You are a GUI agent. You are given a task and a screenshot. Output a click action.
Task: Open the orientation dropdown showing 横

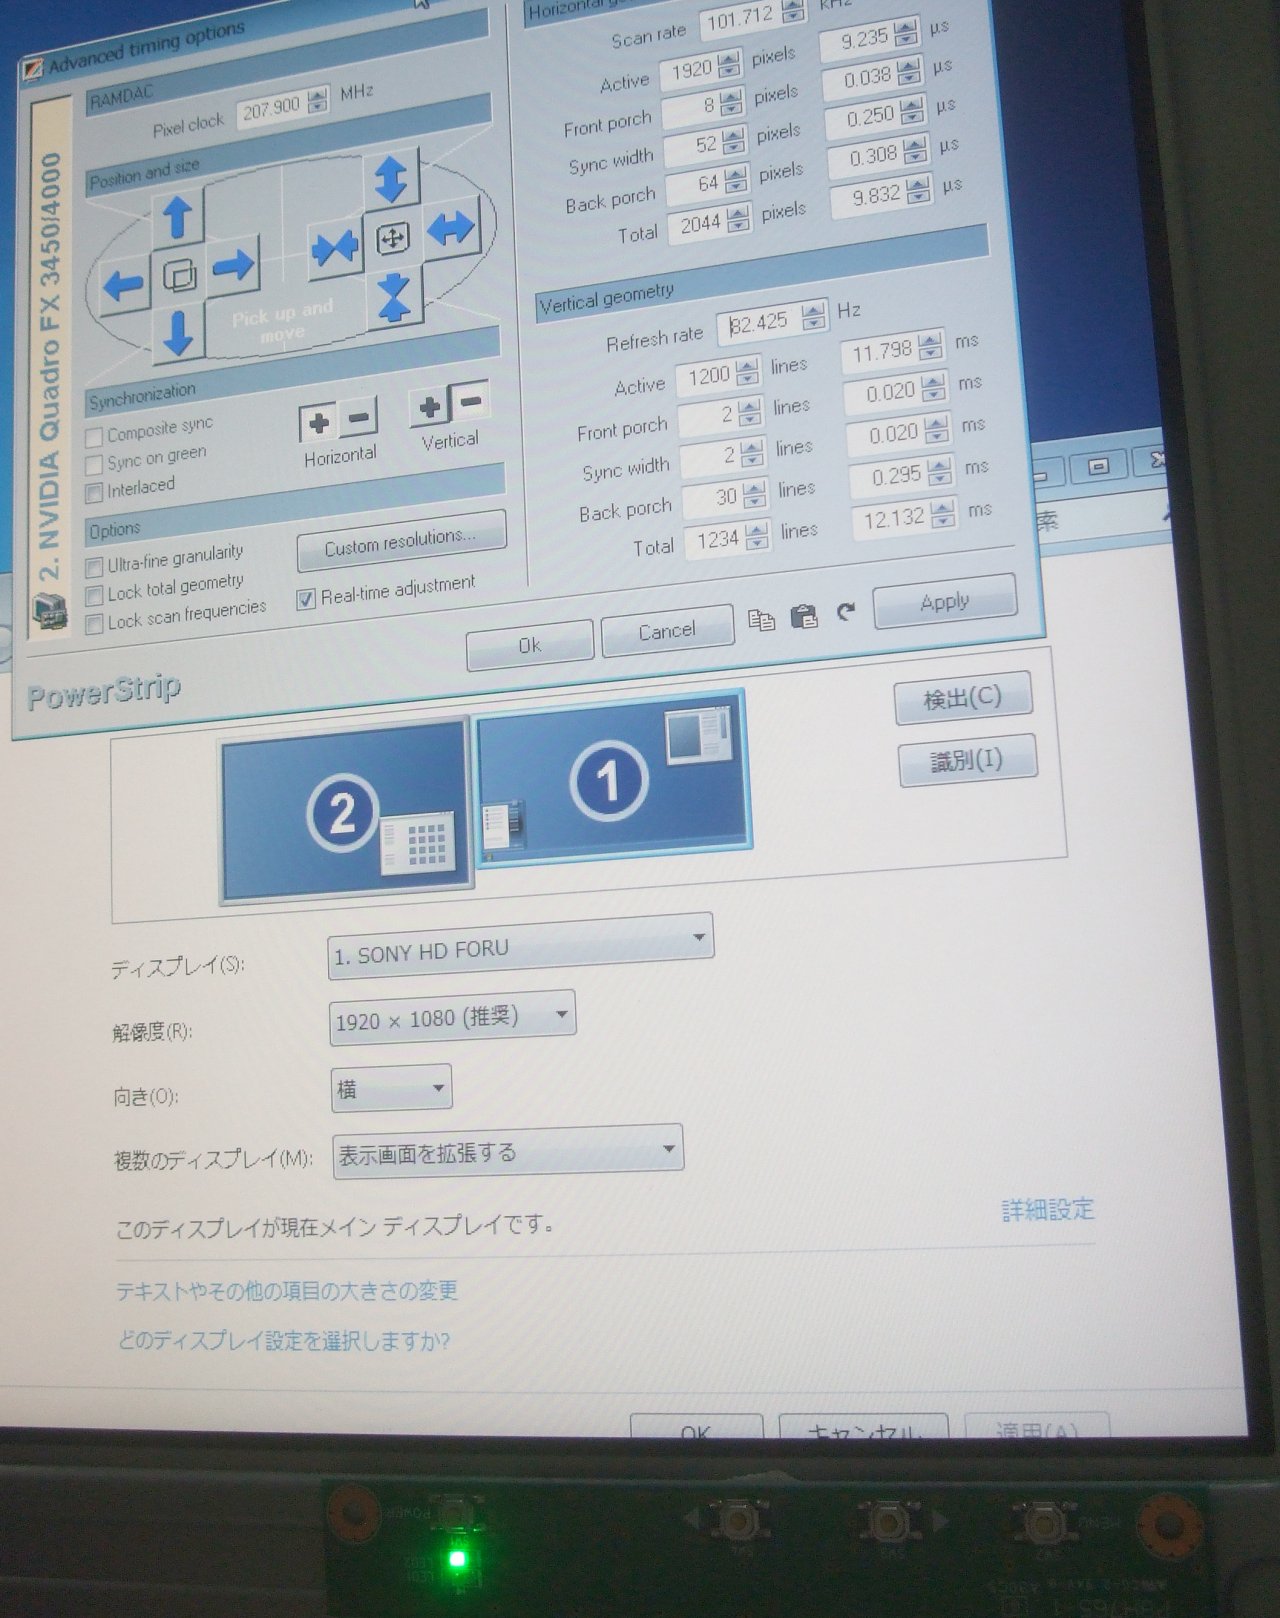click(391, 1088)
